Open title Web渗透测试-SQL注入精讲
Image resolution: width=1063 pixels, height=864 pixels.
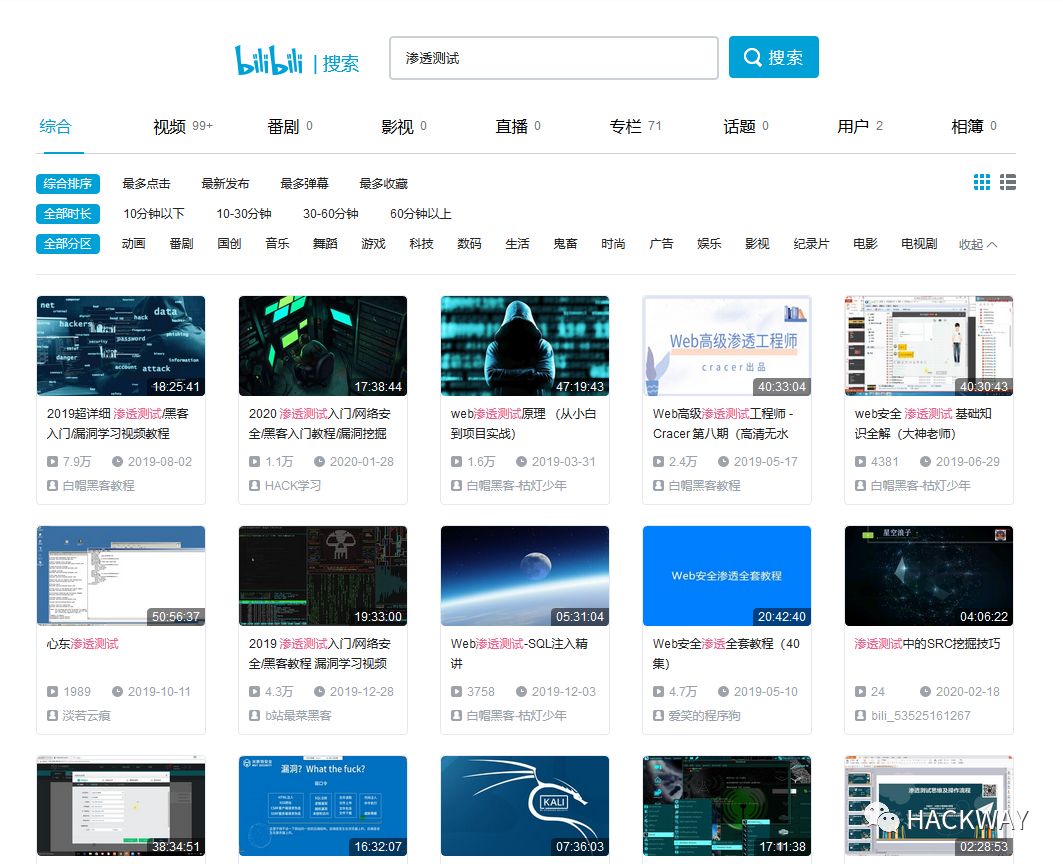point(519,653)
